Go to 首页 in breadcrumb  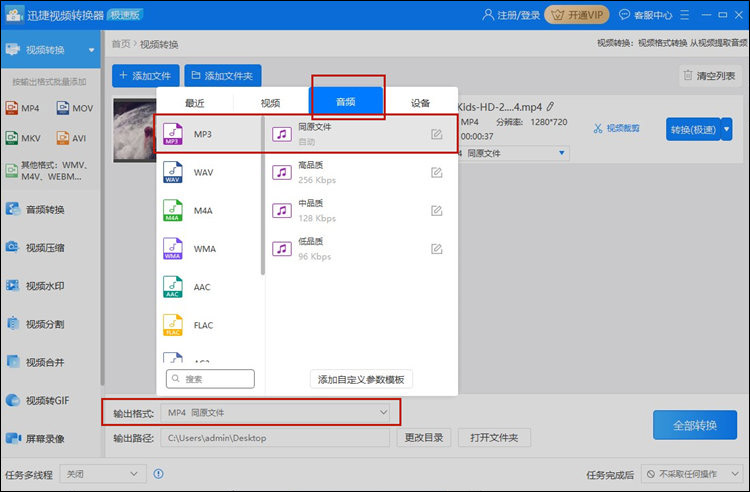click(x=121, y=44)
